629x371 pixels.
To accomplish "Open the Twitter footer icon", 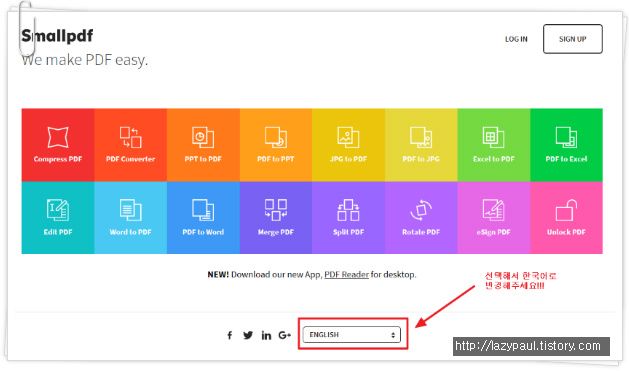I will [x=248, y=335].
